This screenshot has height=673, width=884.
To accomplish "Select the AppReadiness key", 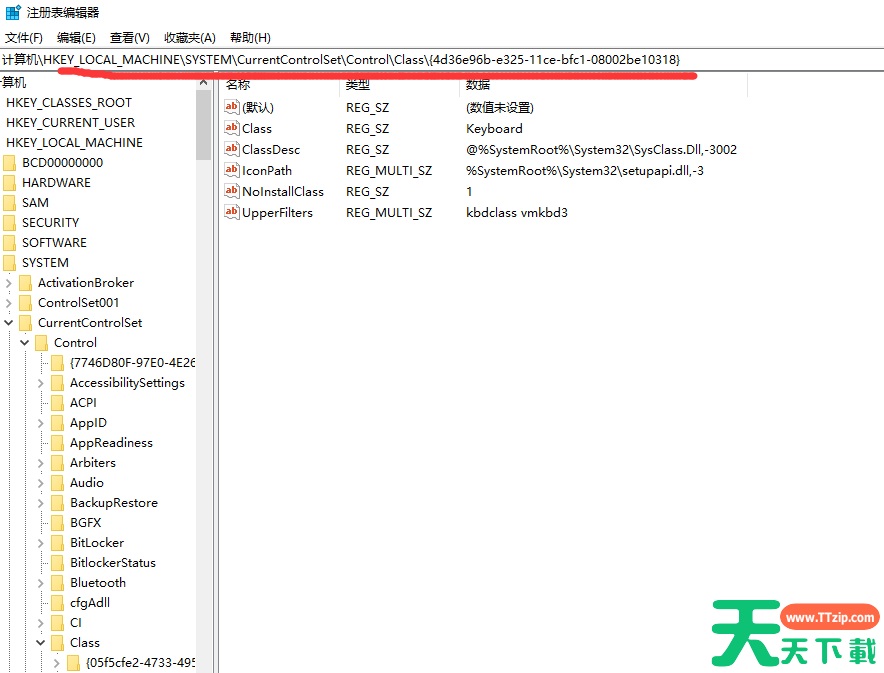I will tap(111, 443).
